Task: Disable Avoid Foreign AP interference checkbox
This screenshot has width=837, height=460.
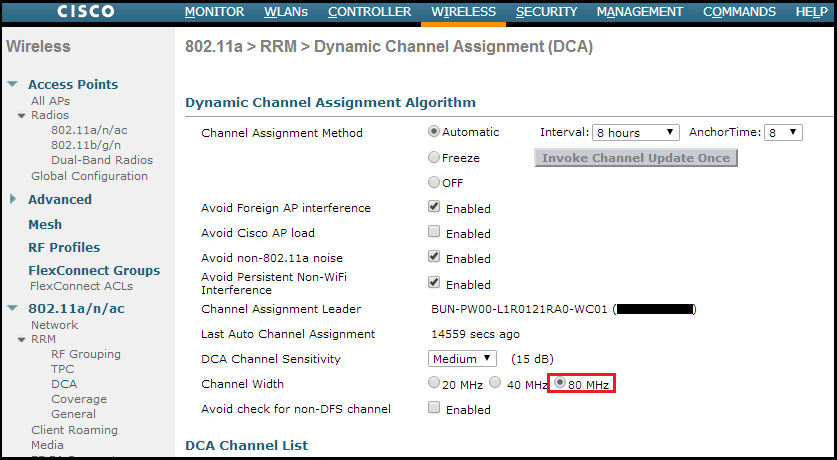Action: 434,207
